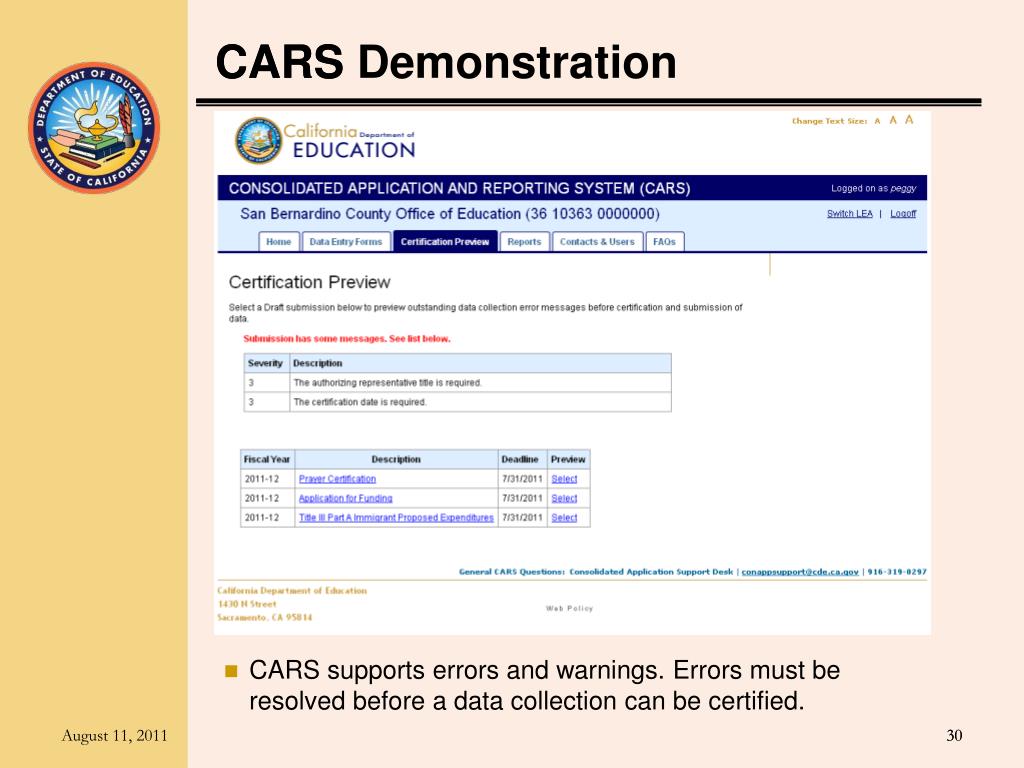Set text size to smallest A
Image resolution: width=1024 pixels, height=768 pixels.
click(x=878, y=121)
